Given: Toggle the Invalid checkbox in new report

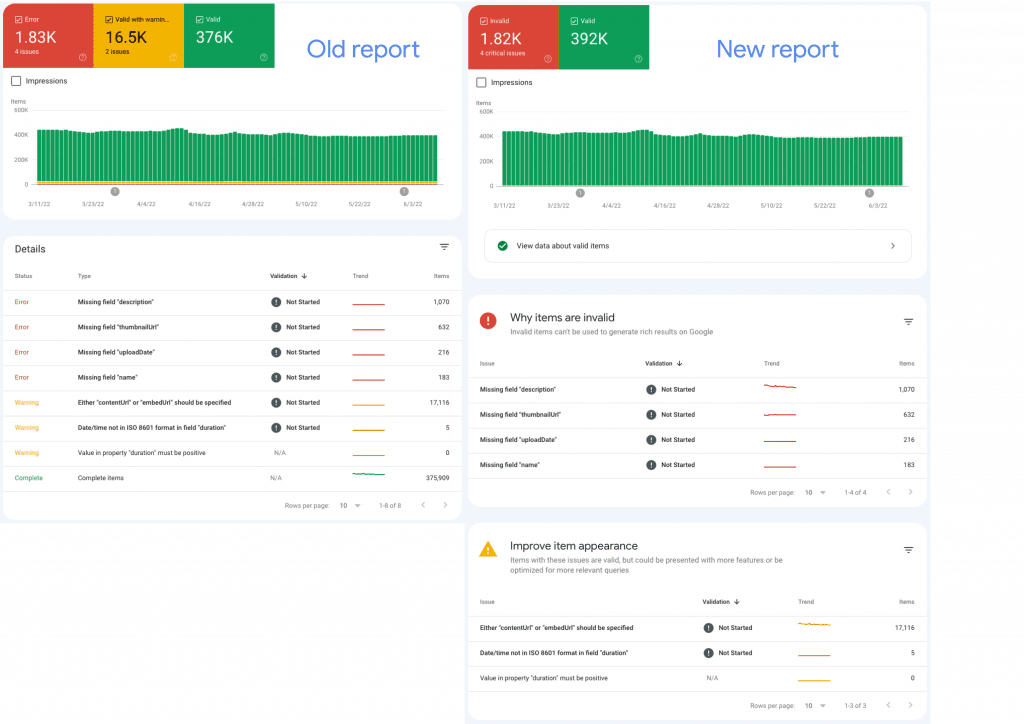Looking at the screenshot, I should pyautogui.click(x=485, y=20).
